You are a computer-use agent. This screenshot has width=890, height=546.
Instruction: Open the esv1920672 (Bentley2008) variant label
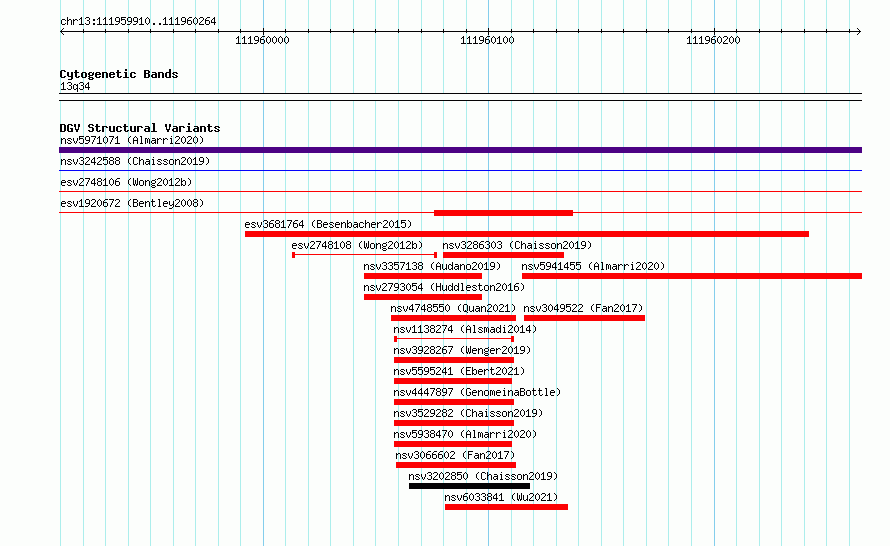click(x=132, y=203)
